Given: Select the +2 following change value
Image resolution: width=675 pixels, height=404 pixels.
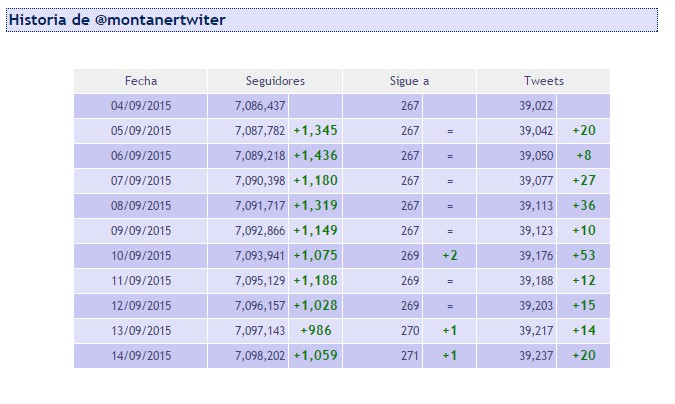Looking at the screenshot, I should pyautogui.click(x=449, y=256).
